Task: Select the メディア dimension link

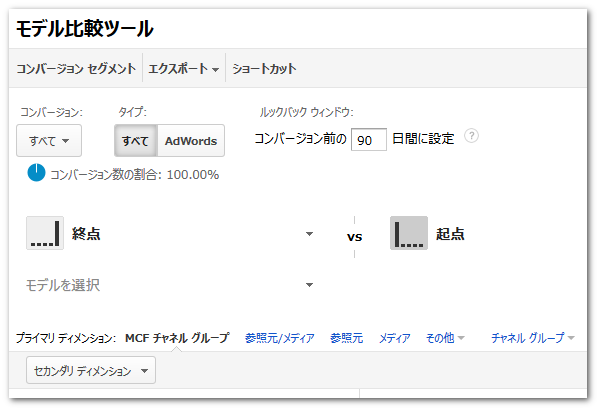Action: [x=394, y=338]
